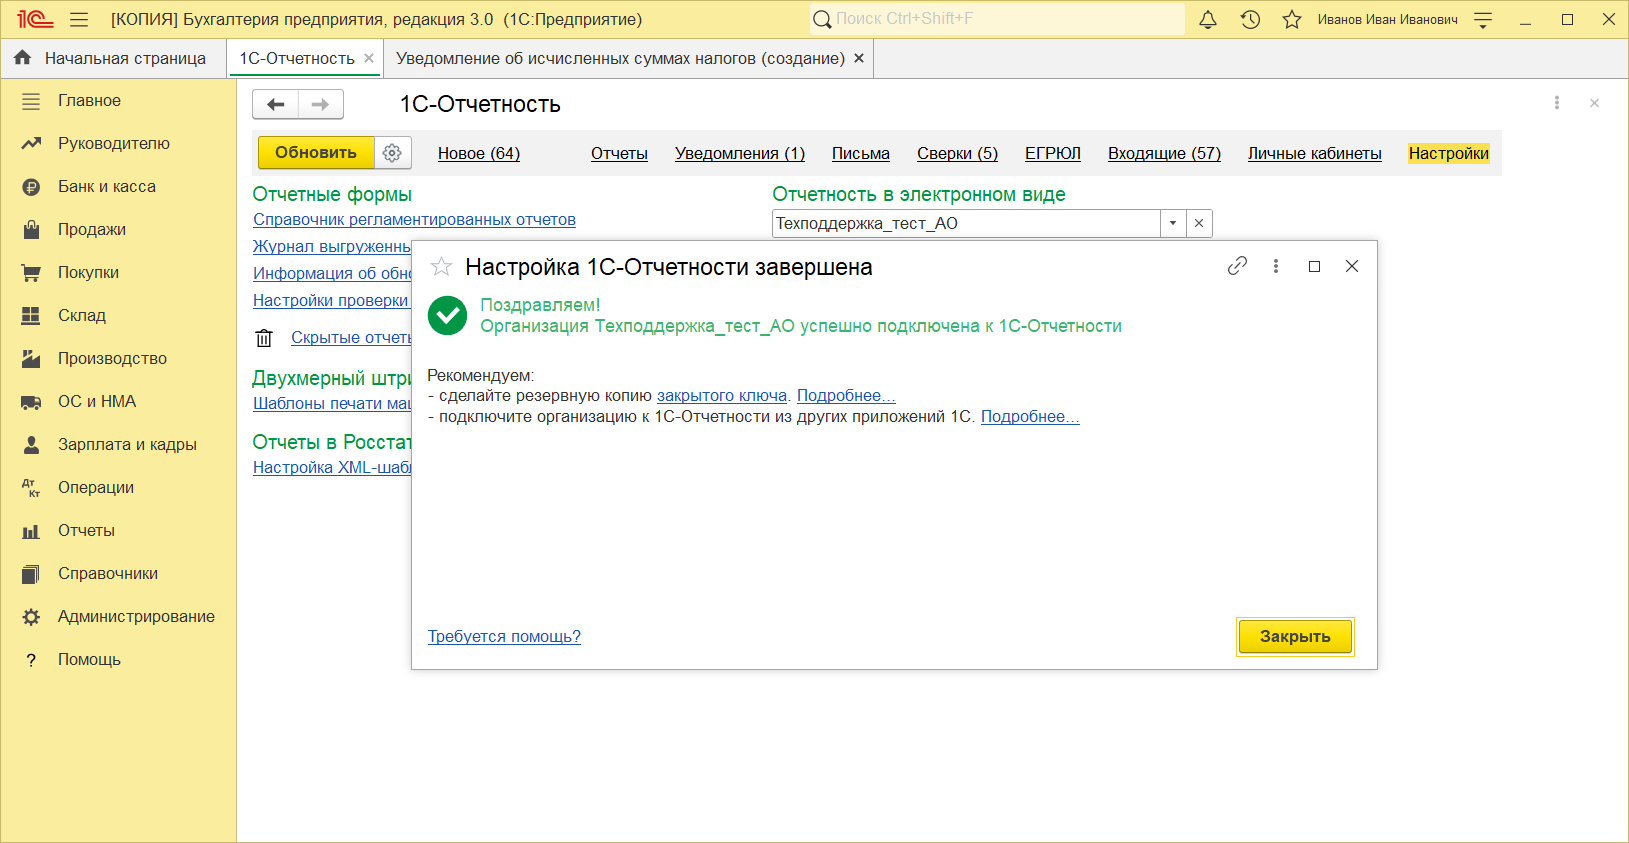Close the 1С-Отчетность page with X
The width and height of the screenshot is (1629, 843).
coord(1594,103)
